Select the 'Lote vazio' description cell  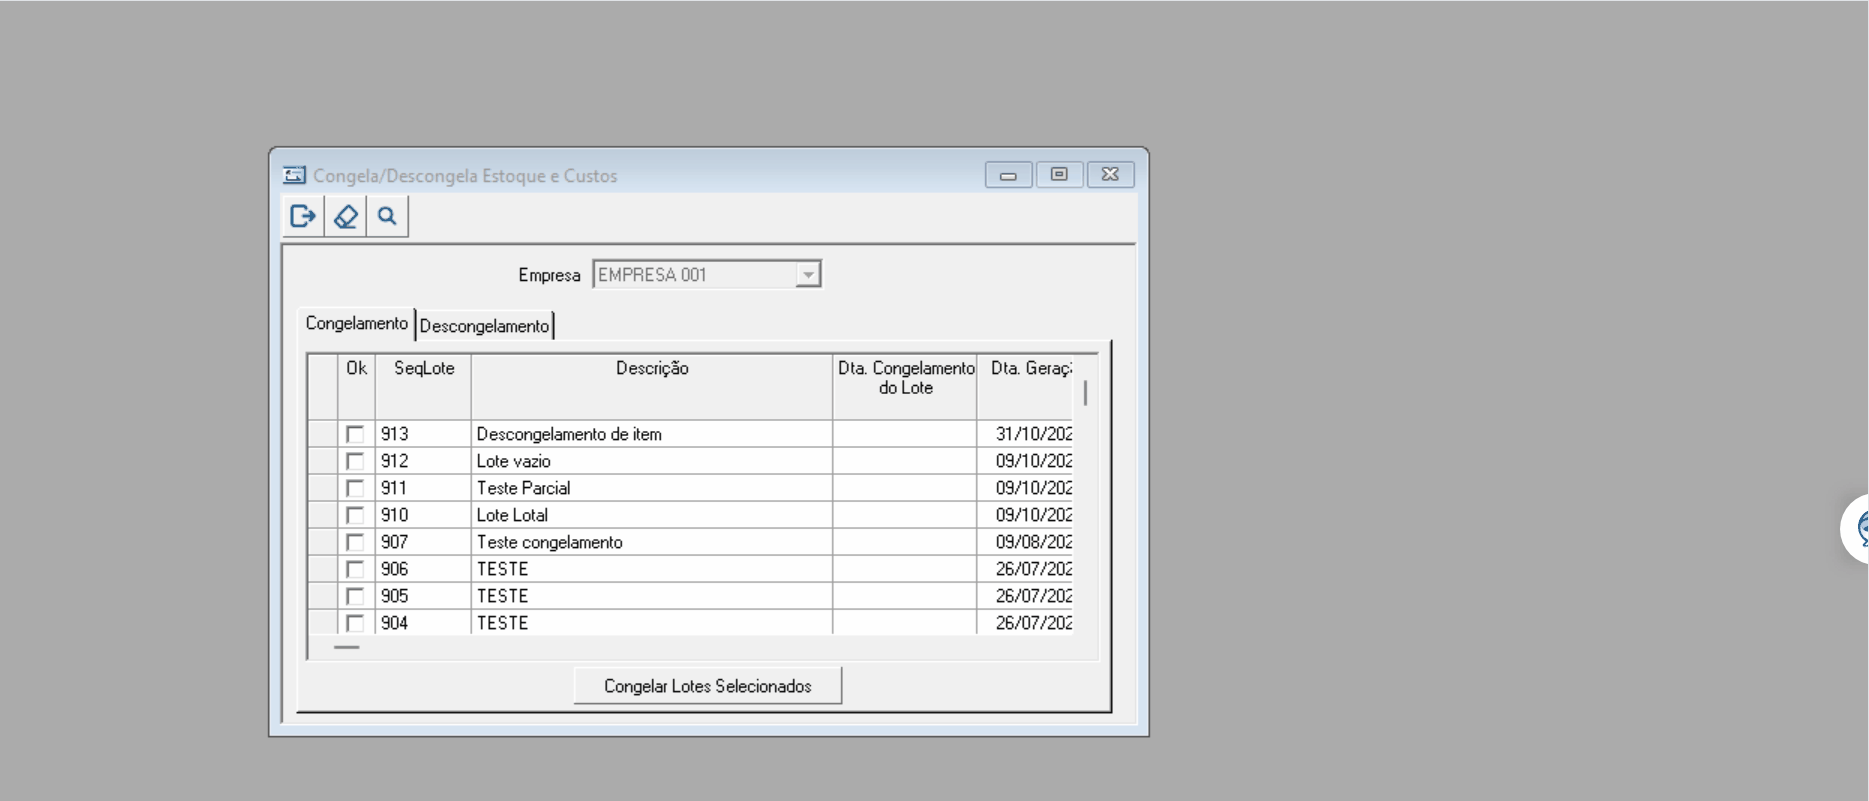coord(652,461)
